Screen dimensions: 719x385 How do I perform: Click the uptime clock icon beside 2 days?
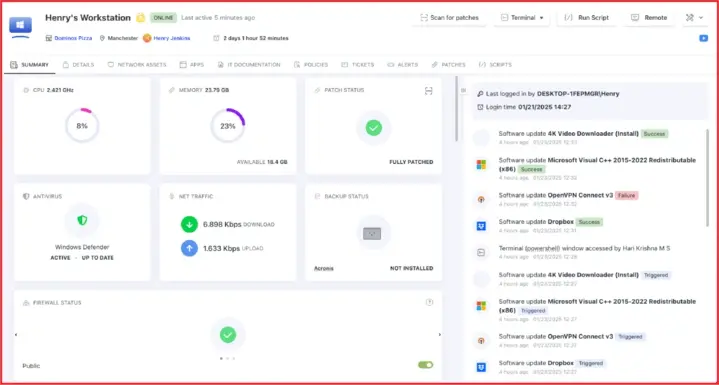click(216, 38)
